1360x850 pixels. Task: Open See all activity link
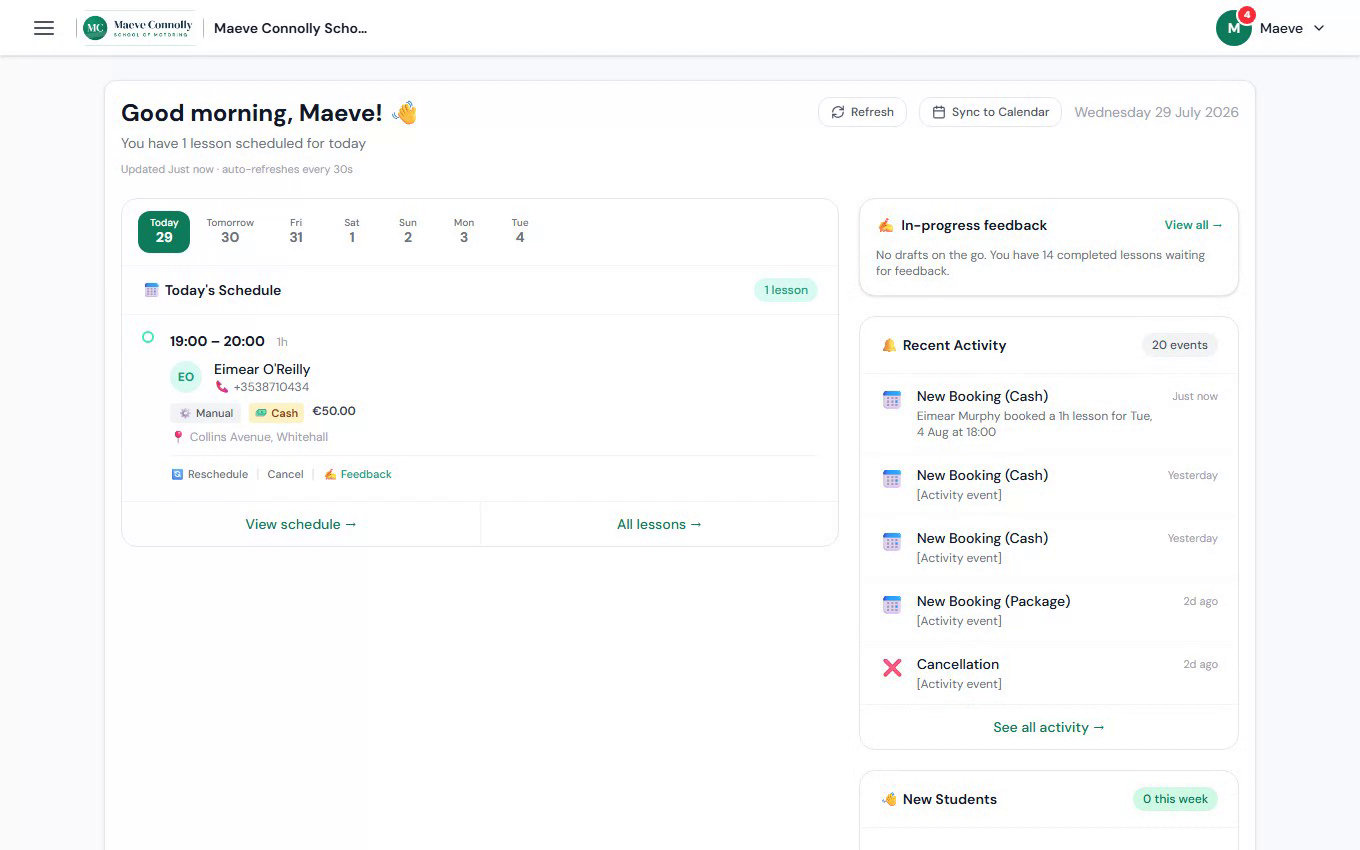click(1049, 727)
